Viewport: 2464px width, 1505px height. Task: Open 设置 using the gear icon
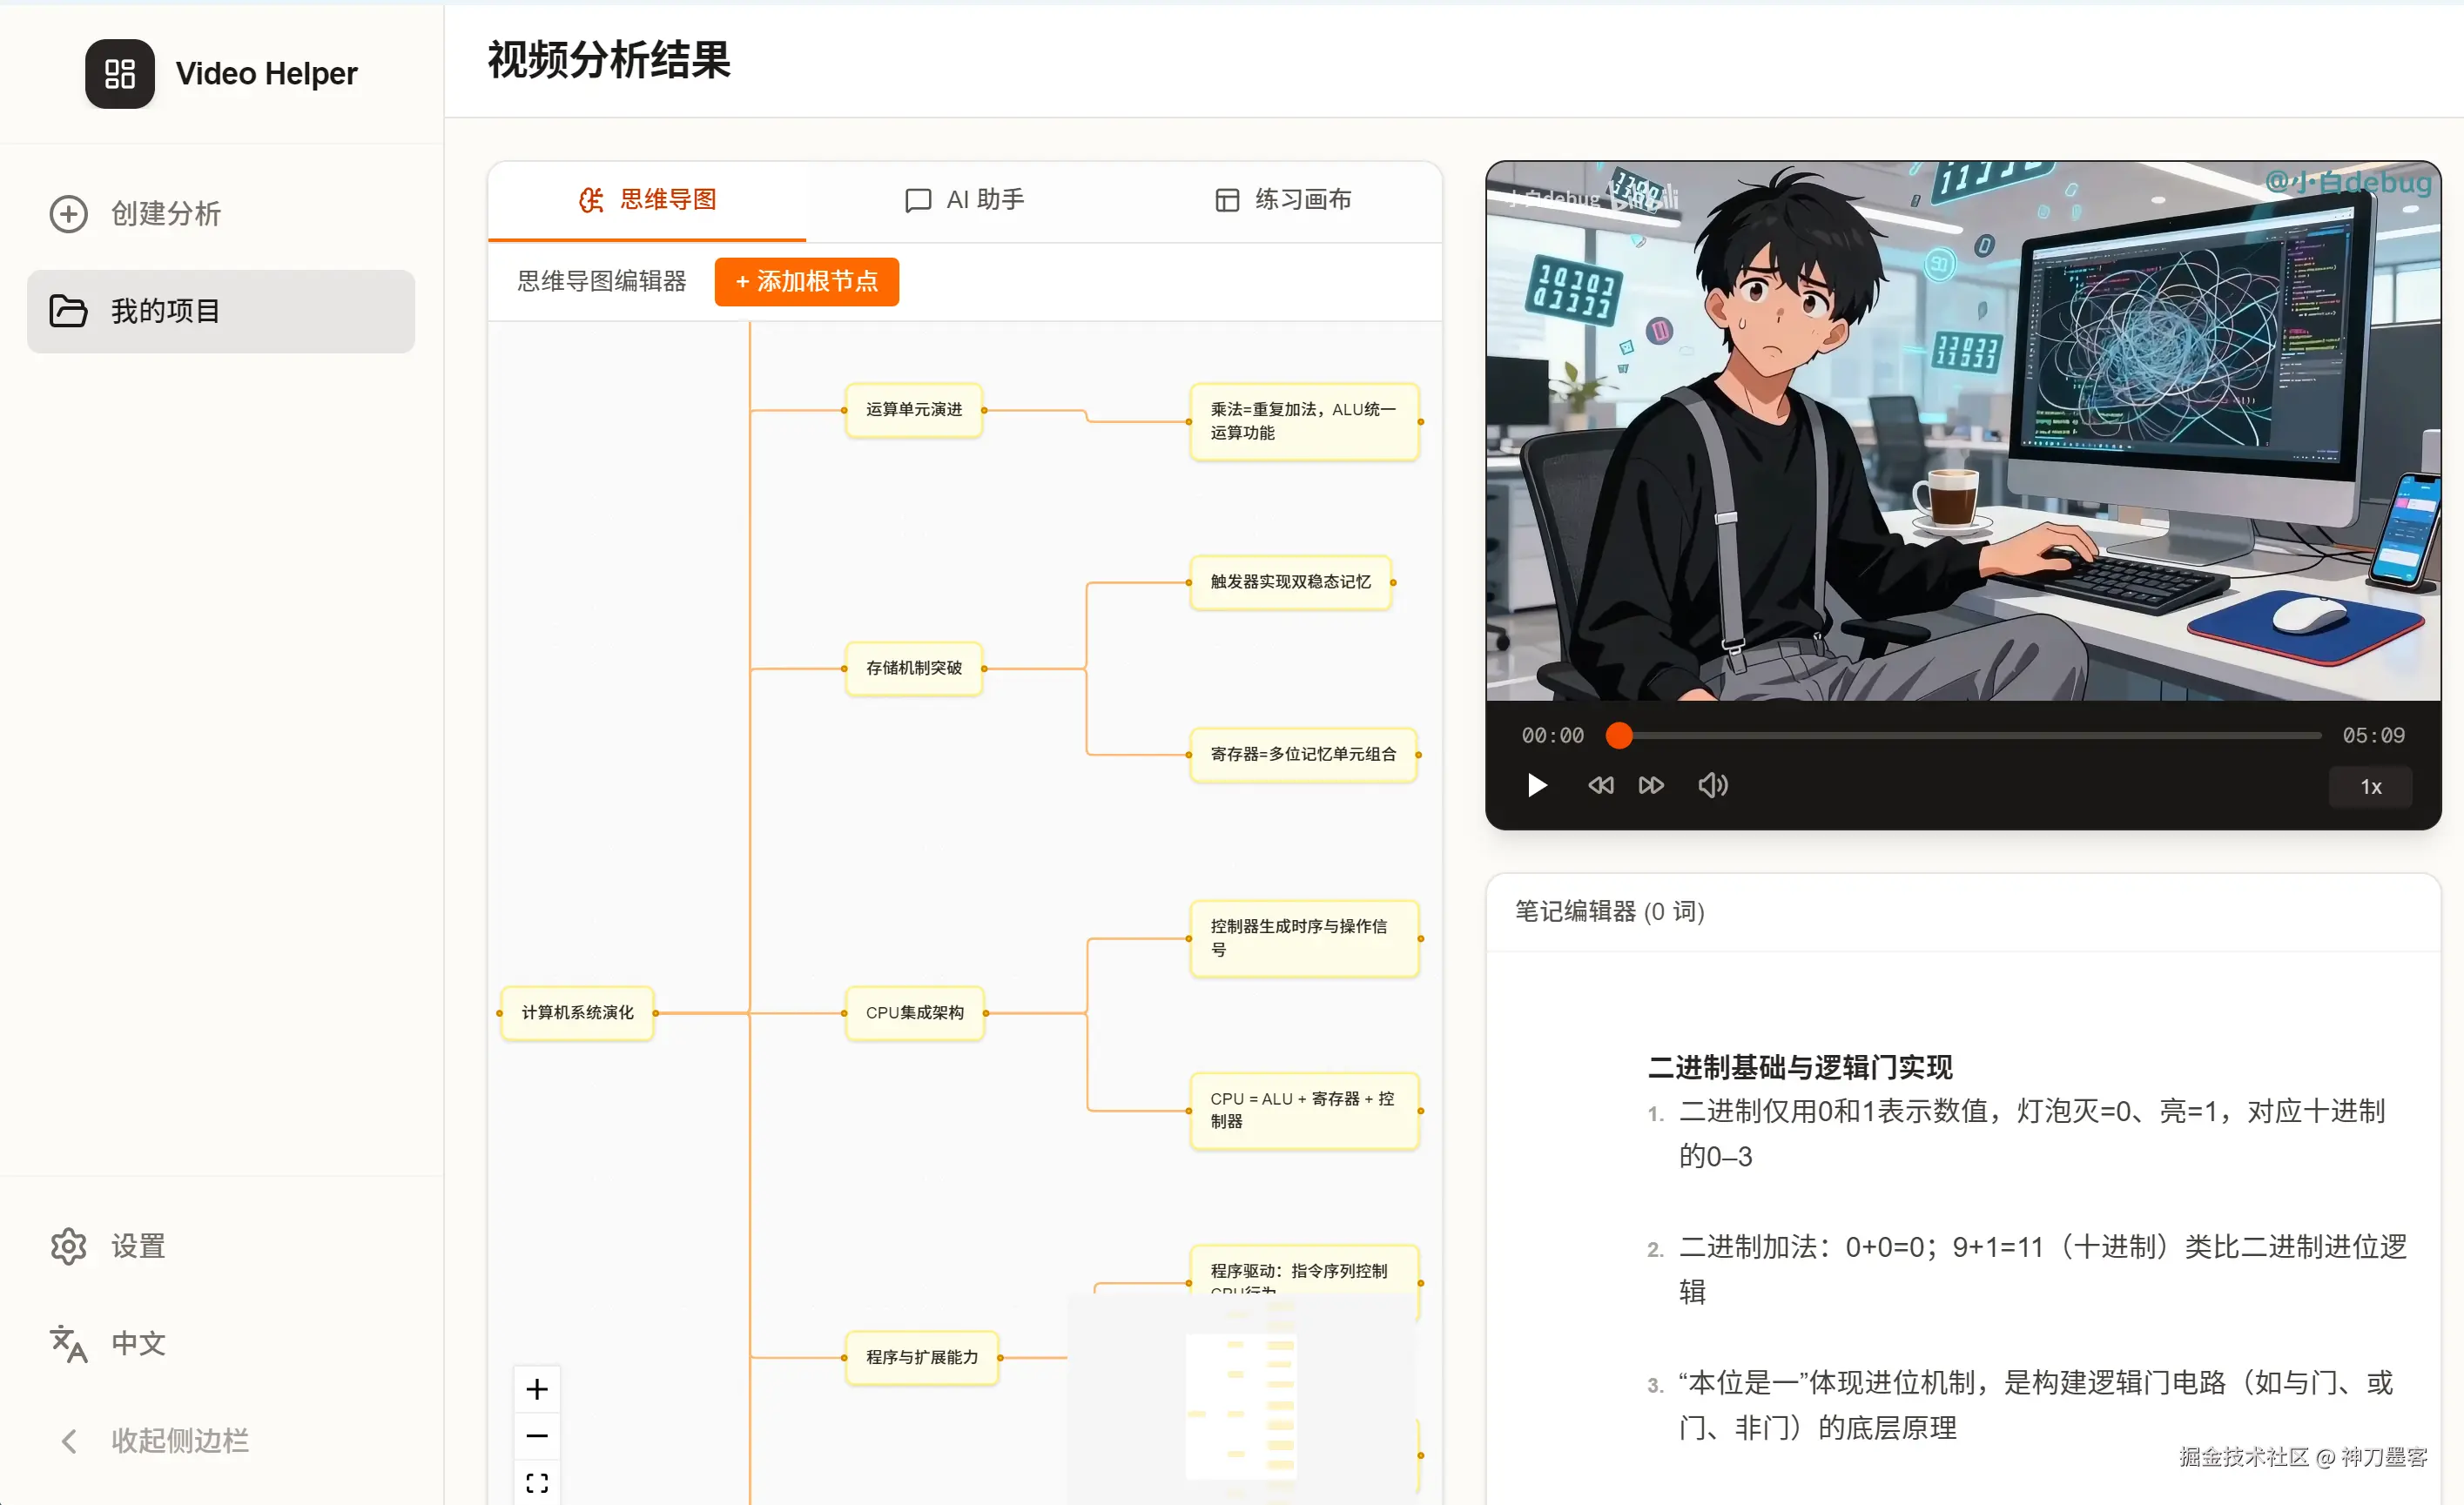click(x=67, y=1246)
